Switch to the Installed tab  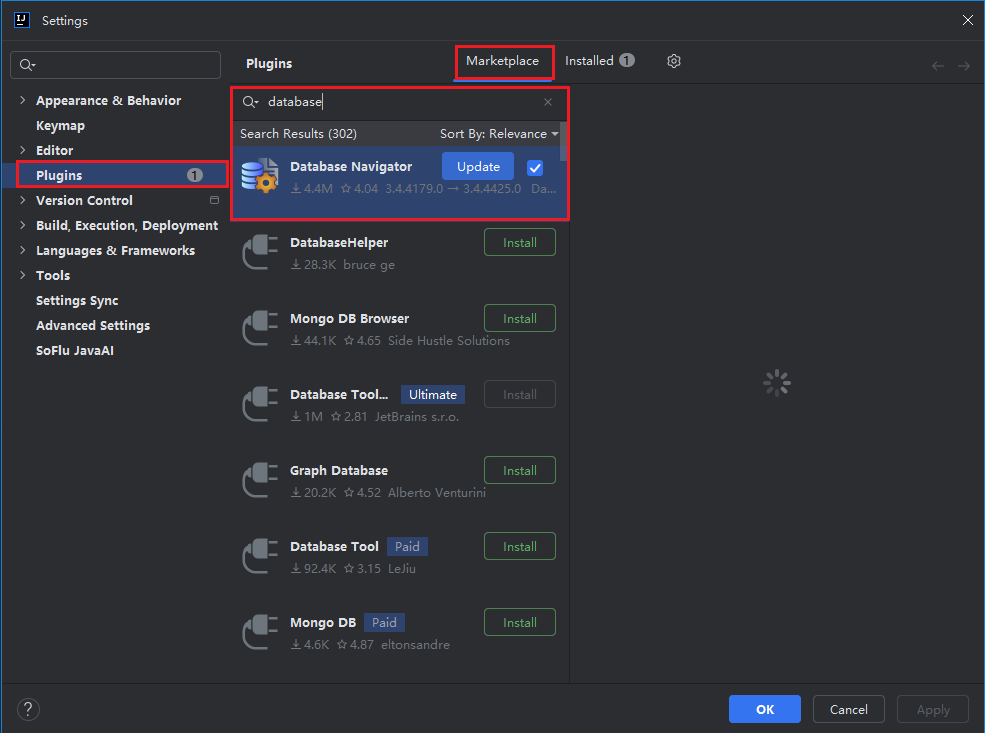[599, 61]
